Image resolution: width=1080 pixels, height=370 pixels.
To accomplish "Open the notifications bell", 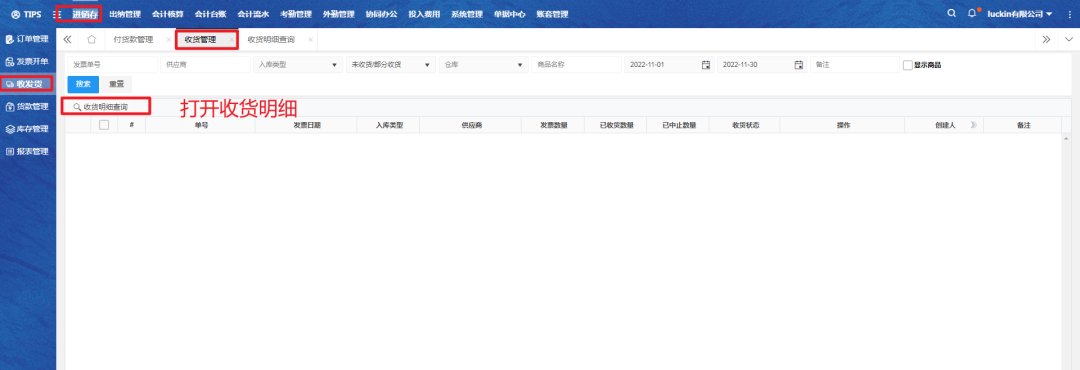I will coord(973,13).
